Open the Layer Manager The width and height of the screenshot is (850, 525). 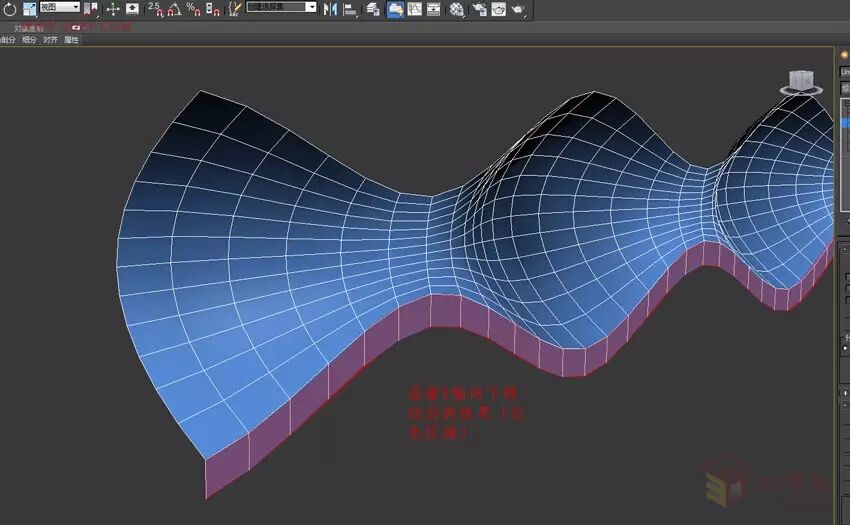pyautogui.click(x=372, y=9)
